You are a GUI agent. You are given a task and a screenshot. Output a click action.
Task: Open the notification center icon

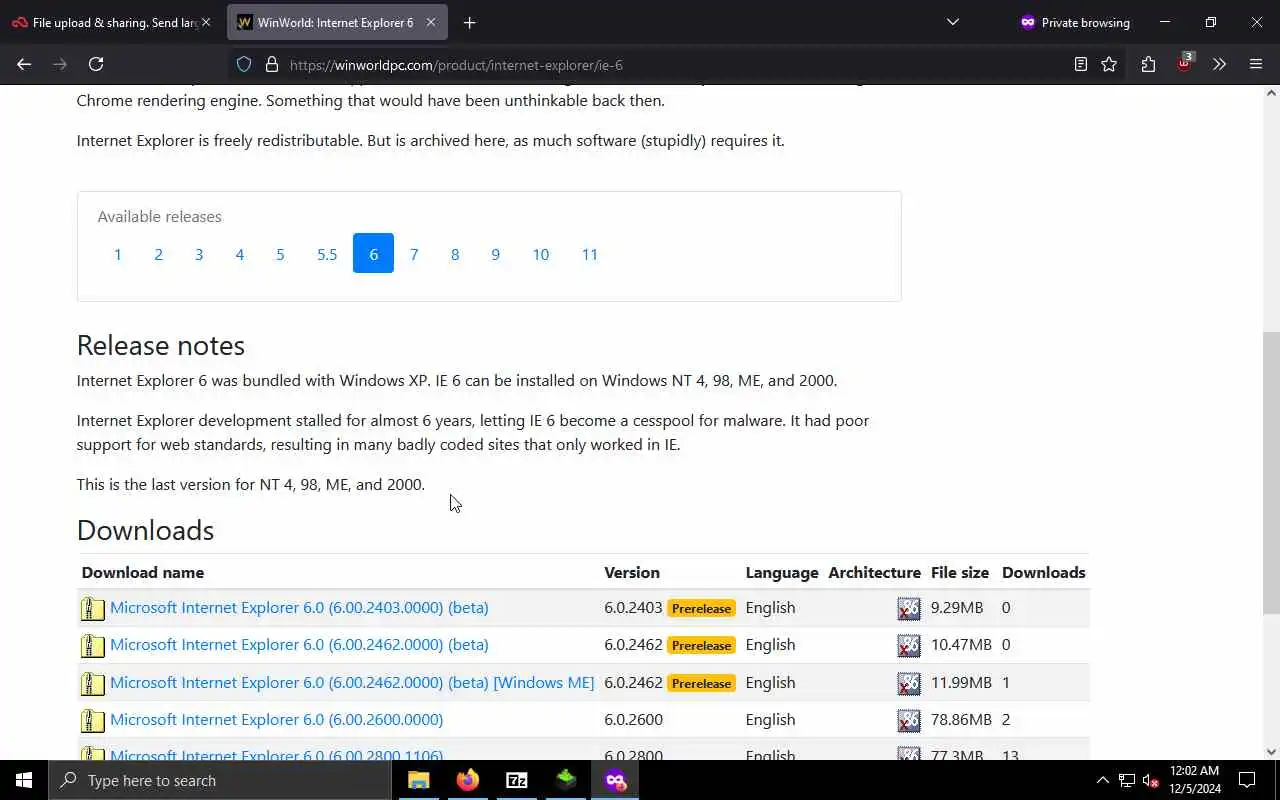click(x=1247, y=780)
